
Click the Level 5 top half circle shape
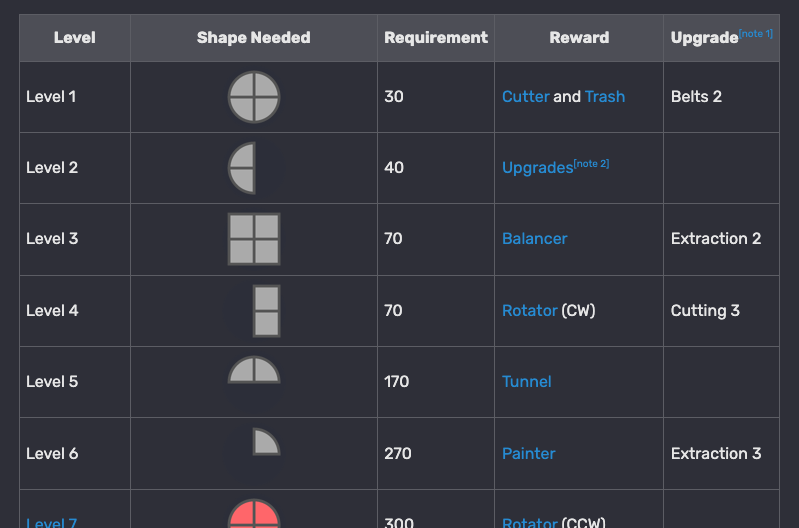(254, 372)
